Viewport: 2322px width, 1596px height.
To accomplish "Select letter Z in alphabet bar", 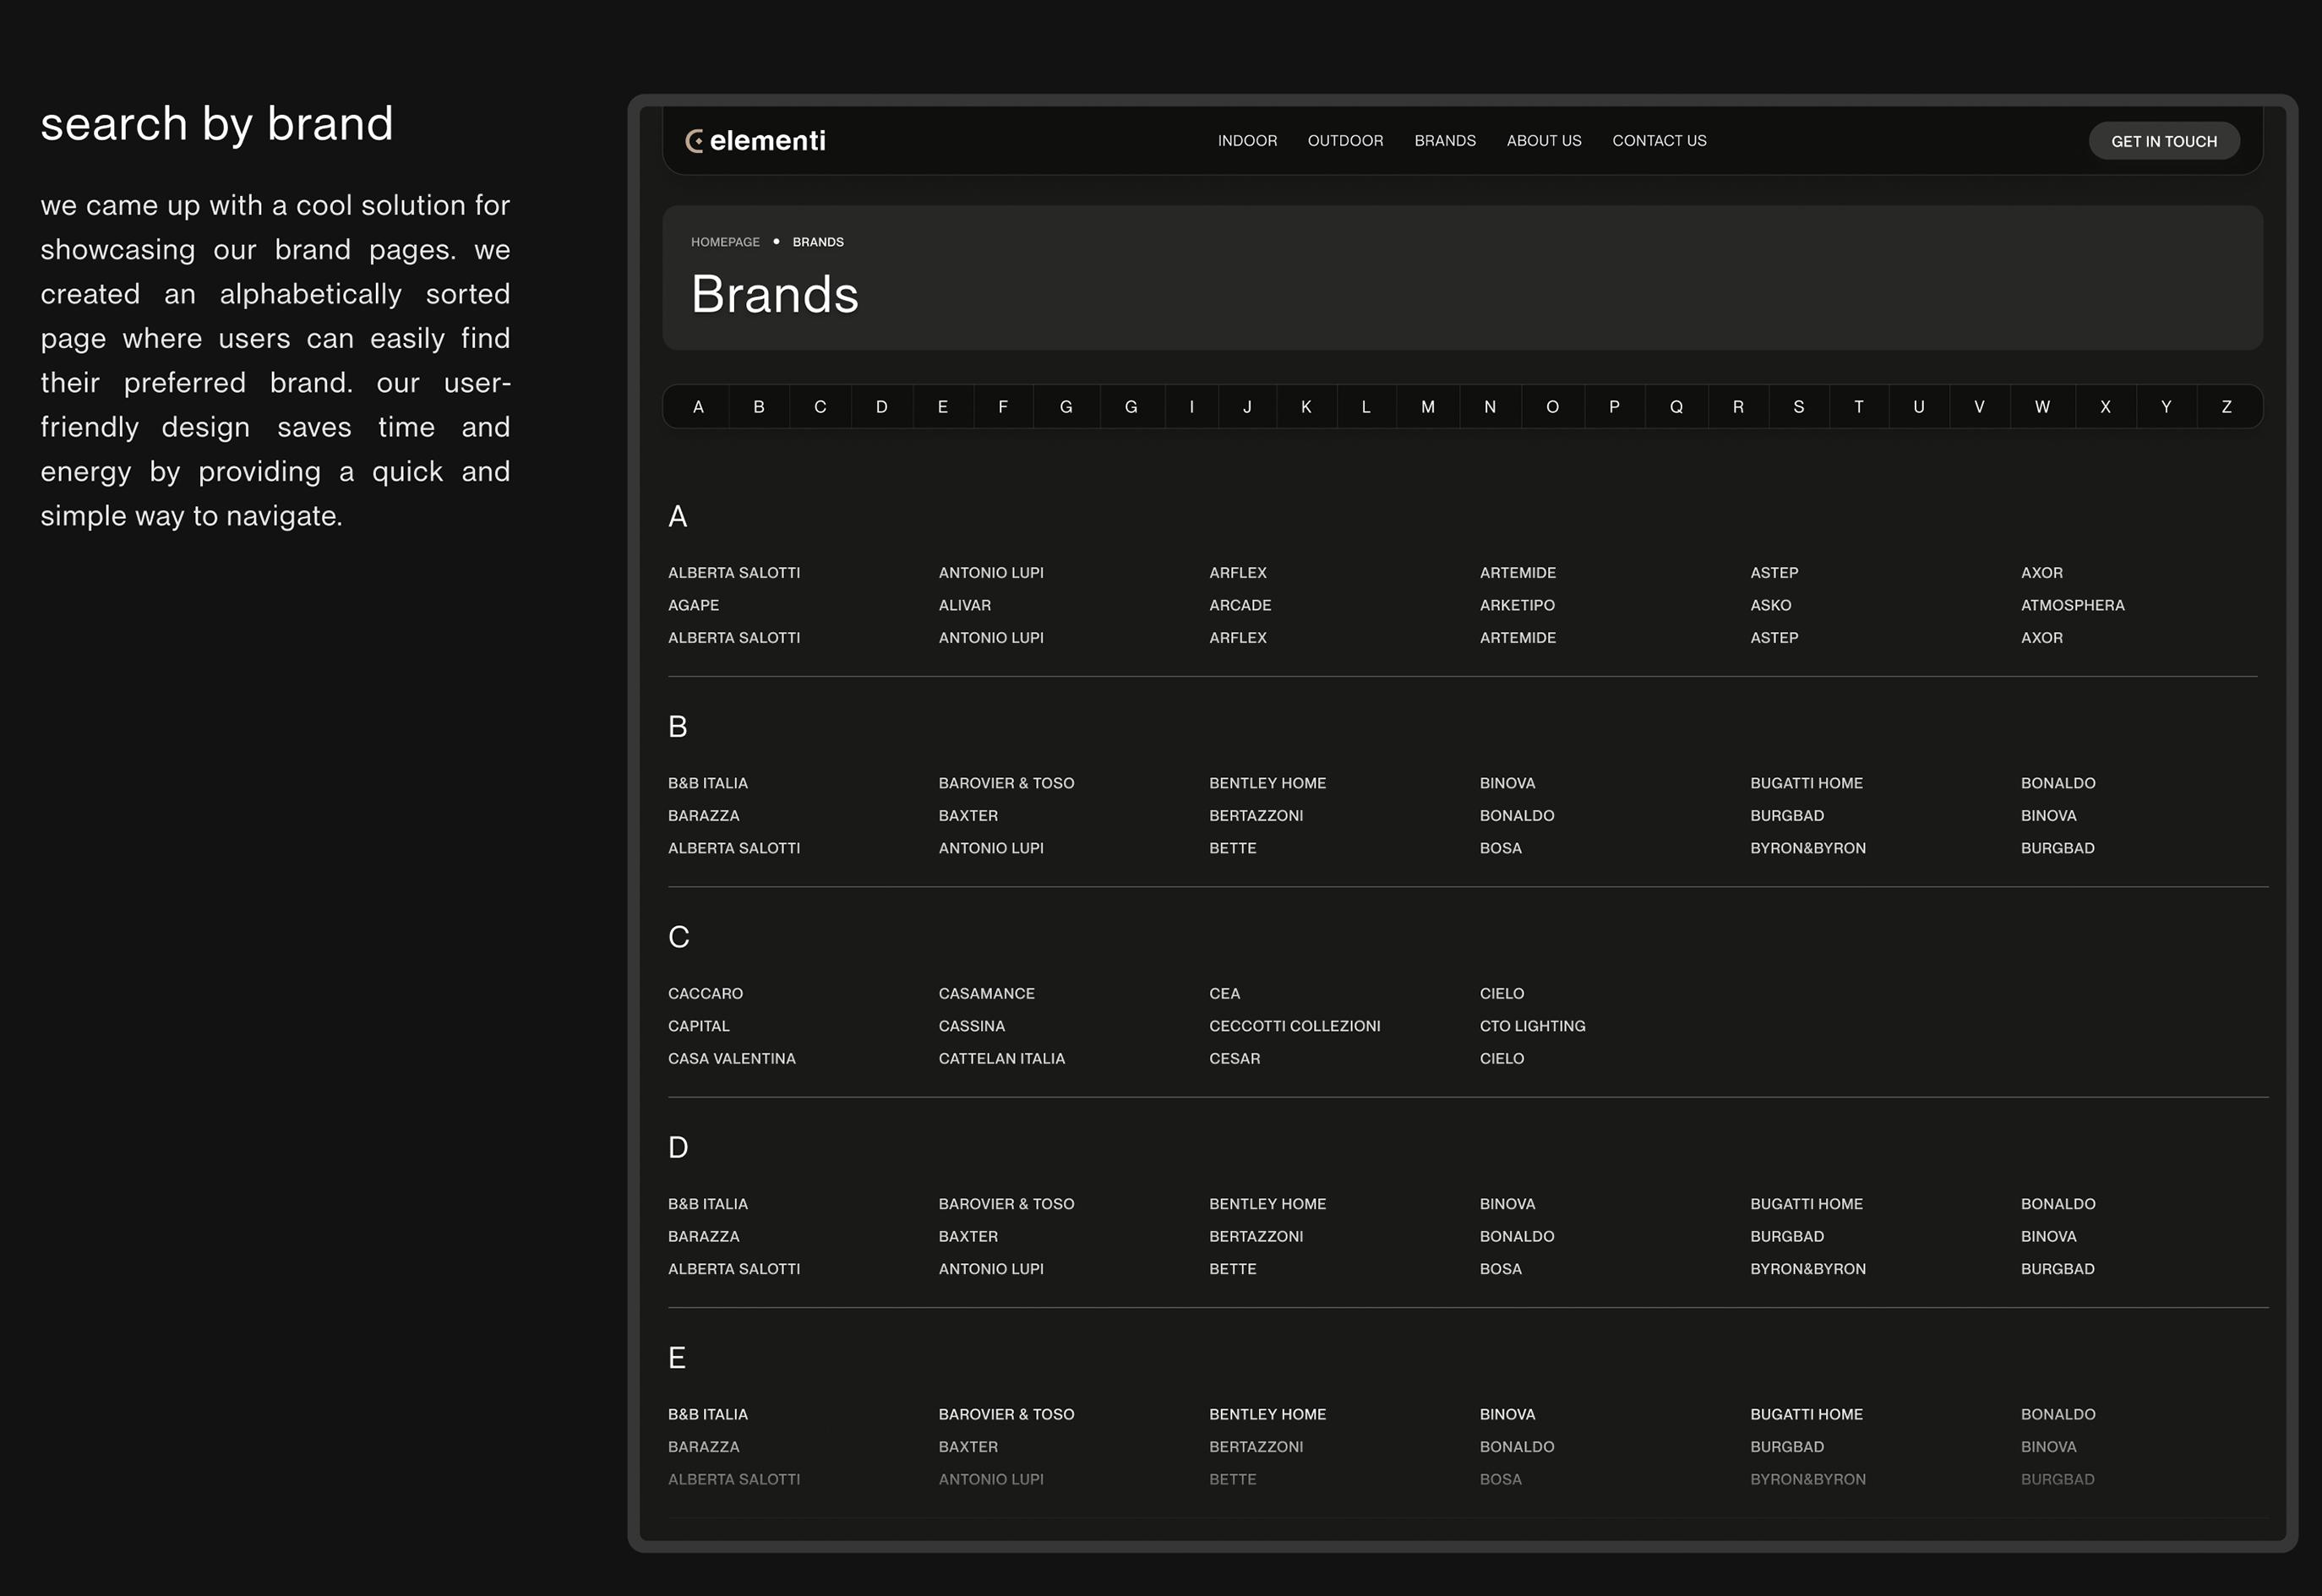I will click(x=2226, y=407).
